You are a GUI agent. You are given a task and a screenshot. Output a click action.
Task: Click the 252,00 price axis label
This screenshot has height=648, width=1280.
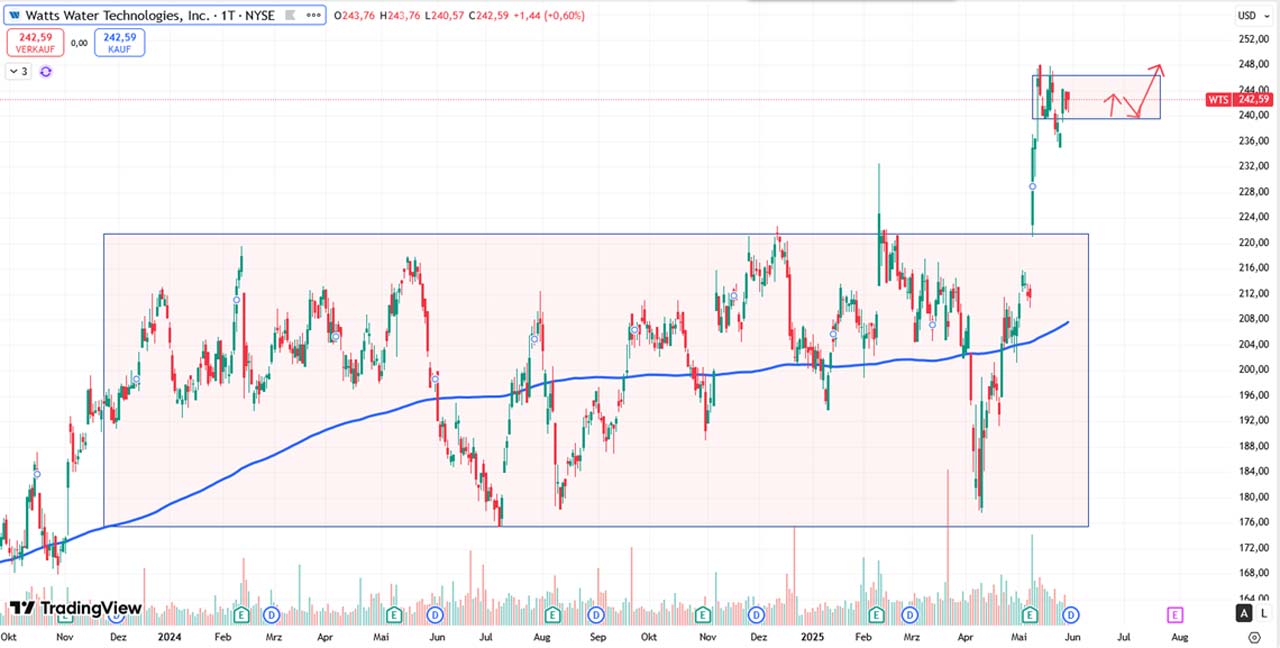tap(1253, 39)
